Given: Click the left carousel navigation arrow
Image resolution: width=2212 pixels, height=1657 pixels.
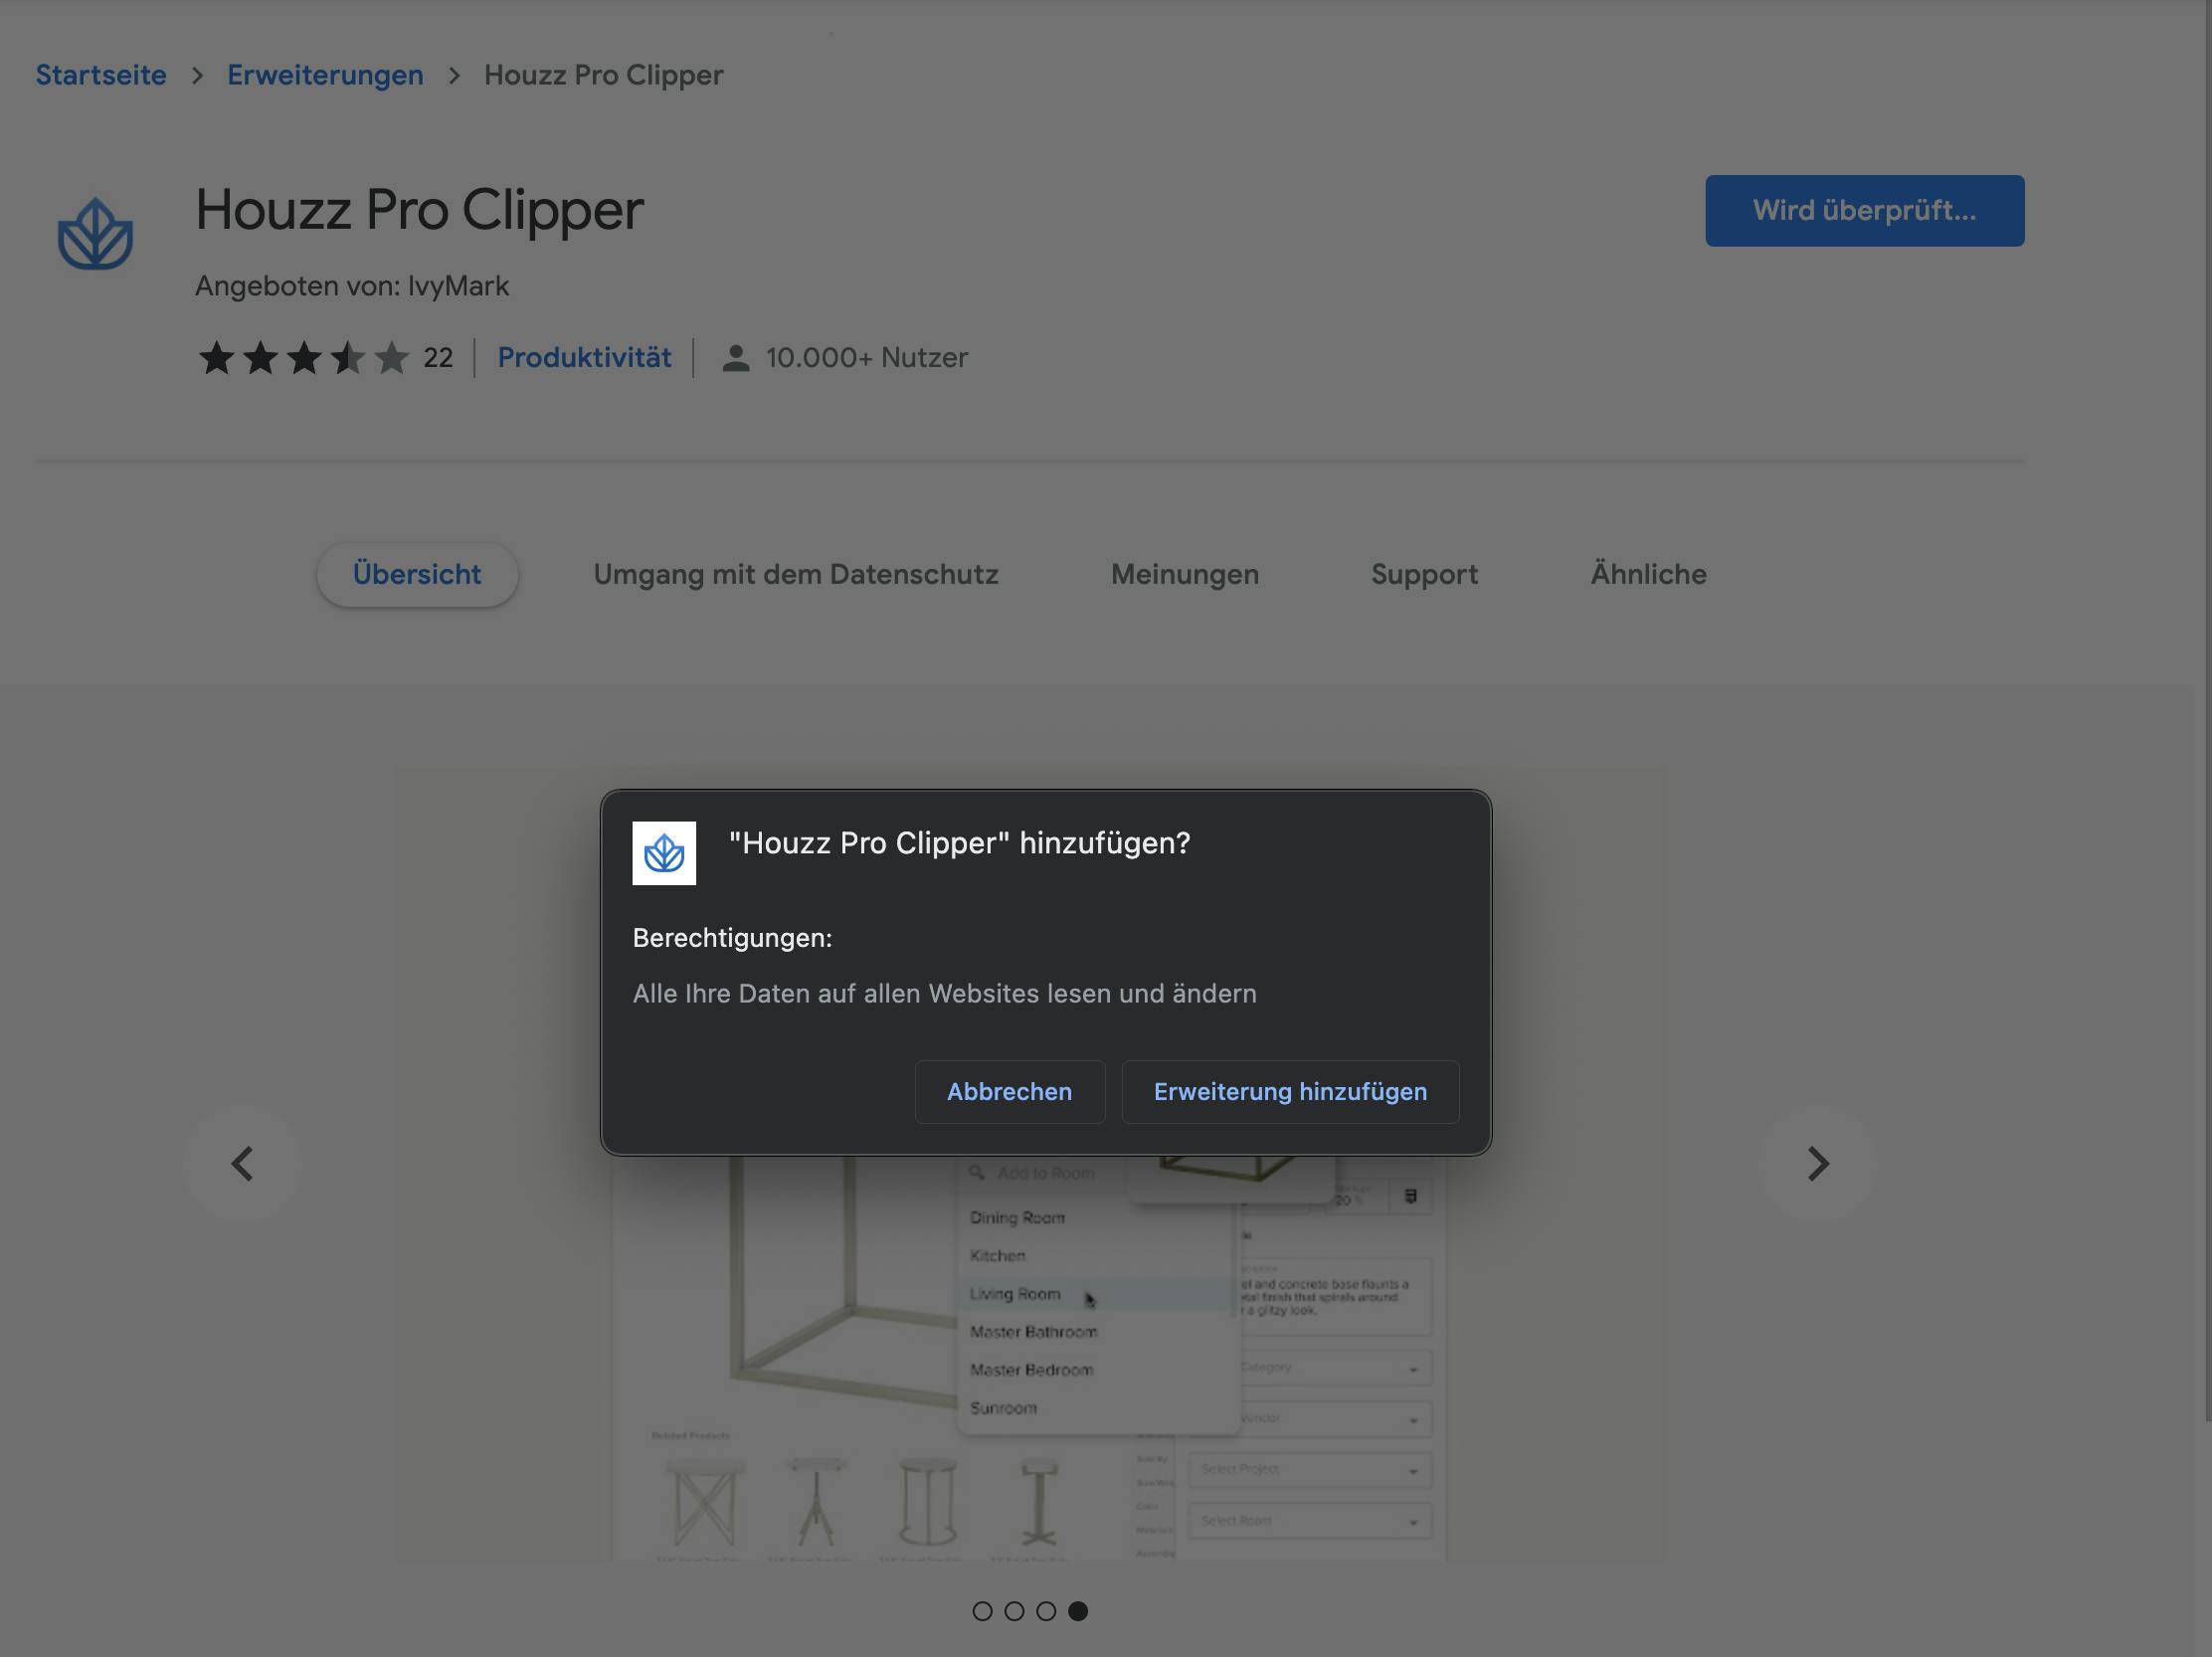Looking at the screenshot, I should coord(242,1163).
